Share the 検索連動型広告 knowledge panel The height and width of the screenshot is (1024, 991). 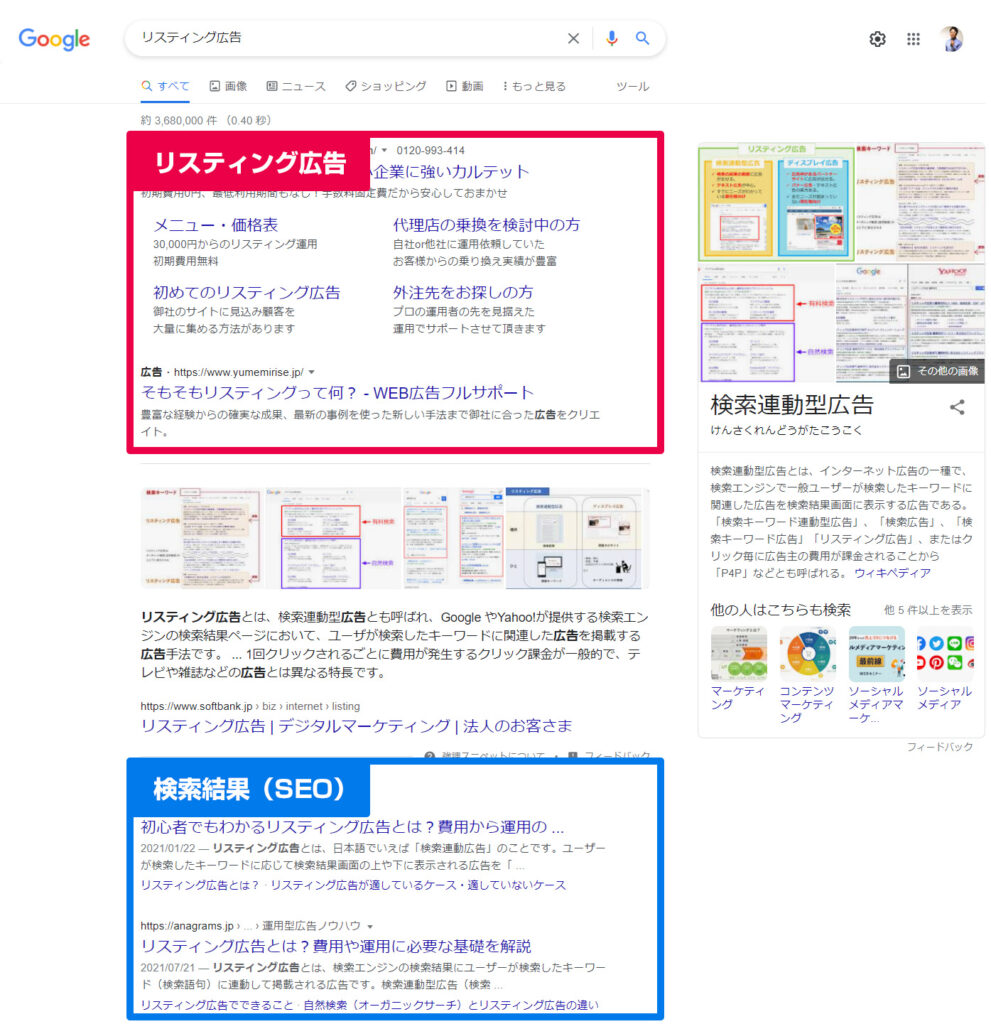click(957, 408)
